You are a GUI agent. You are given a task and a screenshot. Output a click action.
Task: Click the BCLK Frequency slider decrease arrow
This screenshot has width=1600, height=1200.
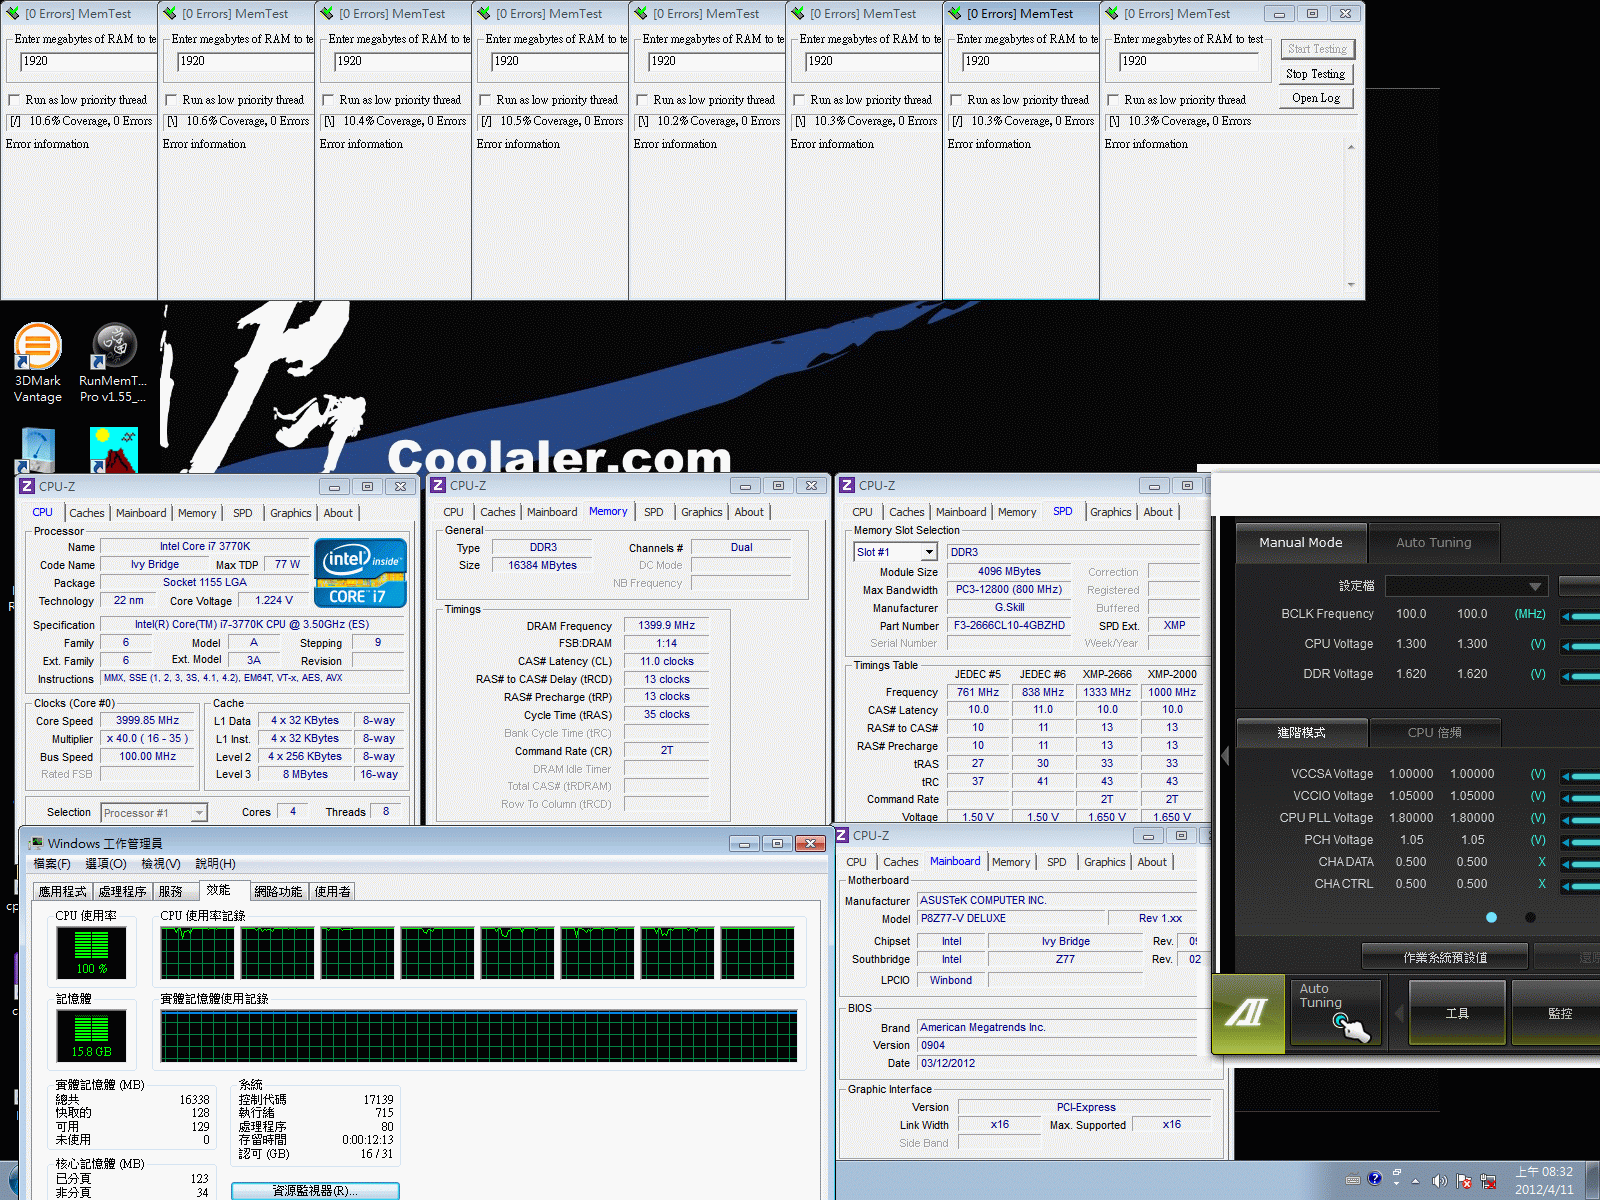pyautogui.click(x=1565, y=616)
